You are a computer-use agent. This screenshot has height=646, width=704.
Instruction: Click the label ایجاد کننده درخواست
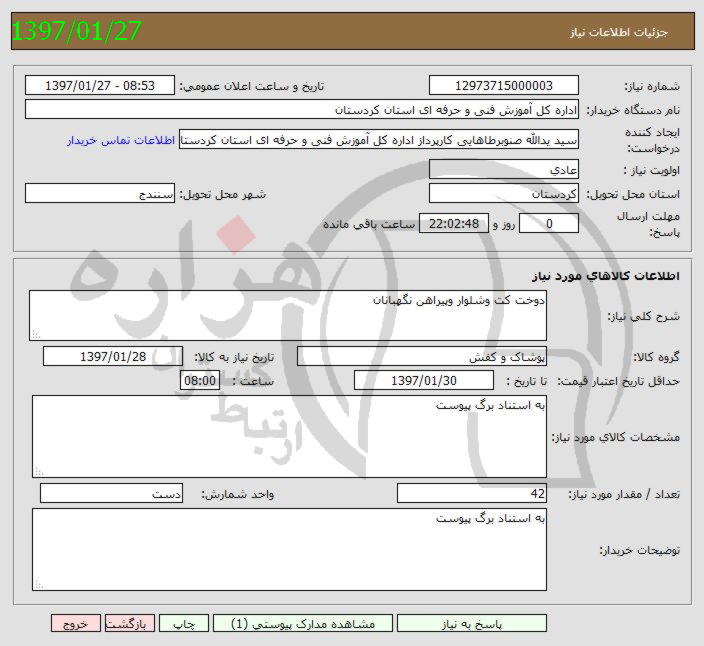pos(652,140)
